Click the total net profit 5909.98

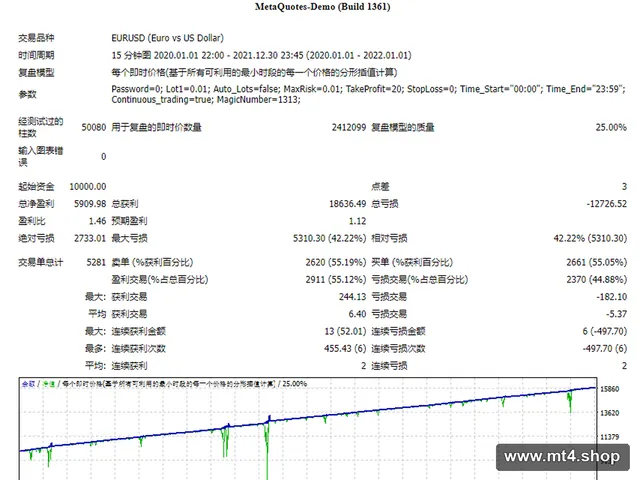[x=90, y=204]
